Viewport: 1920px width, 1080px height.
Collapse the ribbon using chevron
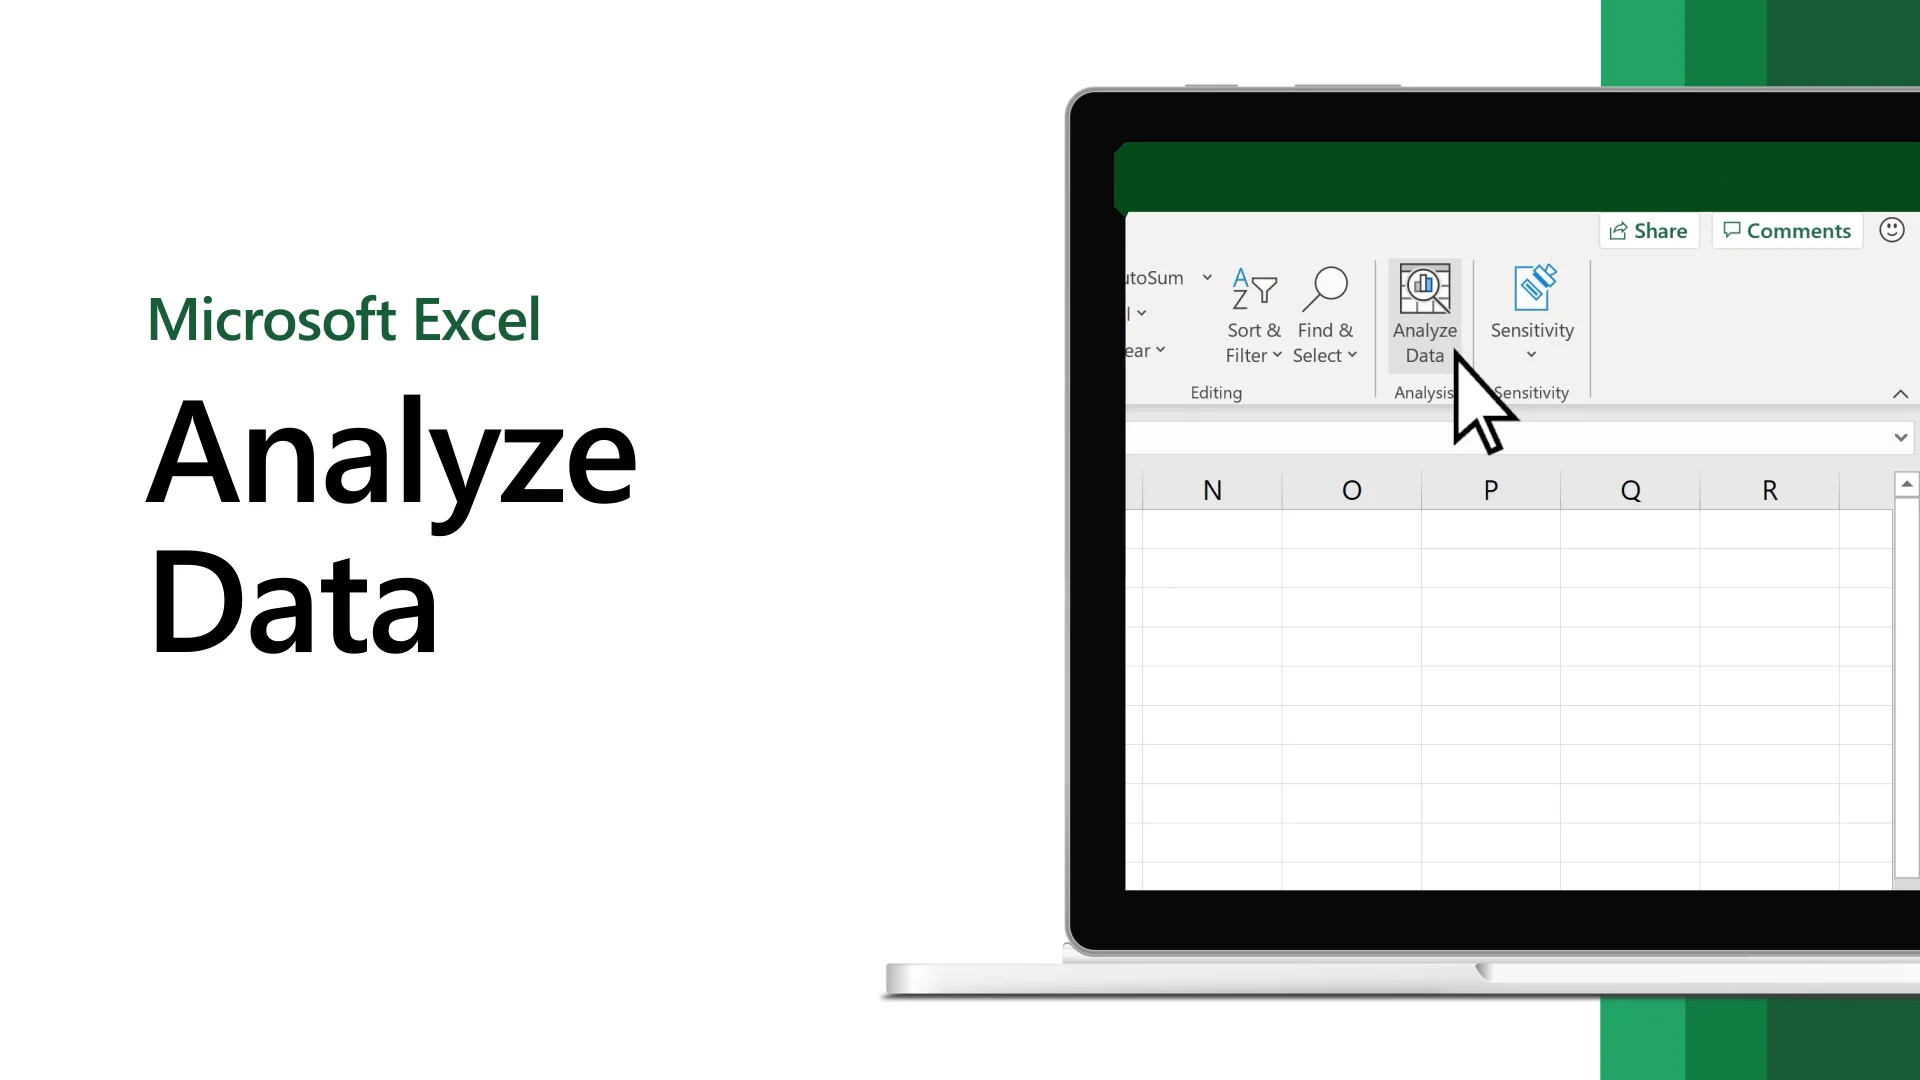pyautogui.click(x=1900, y=394)
